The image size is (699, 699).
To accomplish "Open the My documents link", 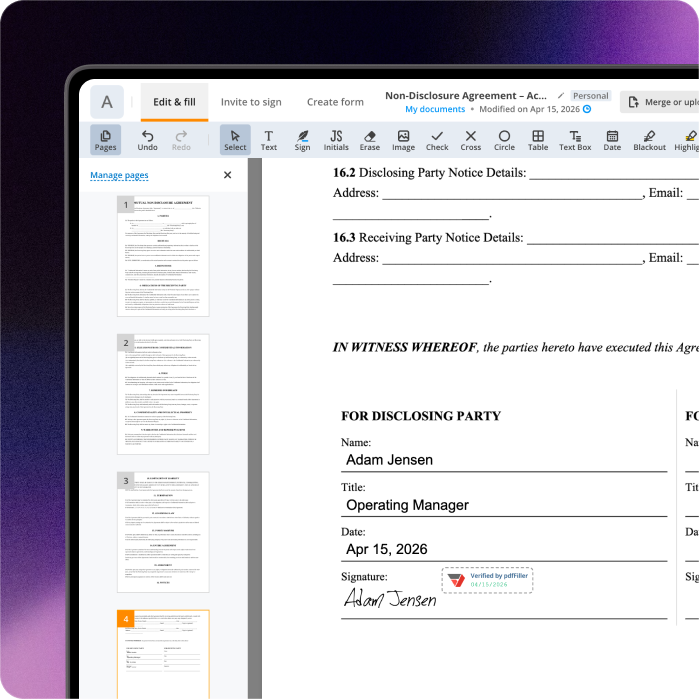I will tap(435, 109).
